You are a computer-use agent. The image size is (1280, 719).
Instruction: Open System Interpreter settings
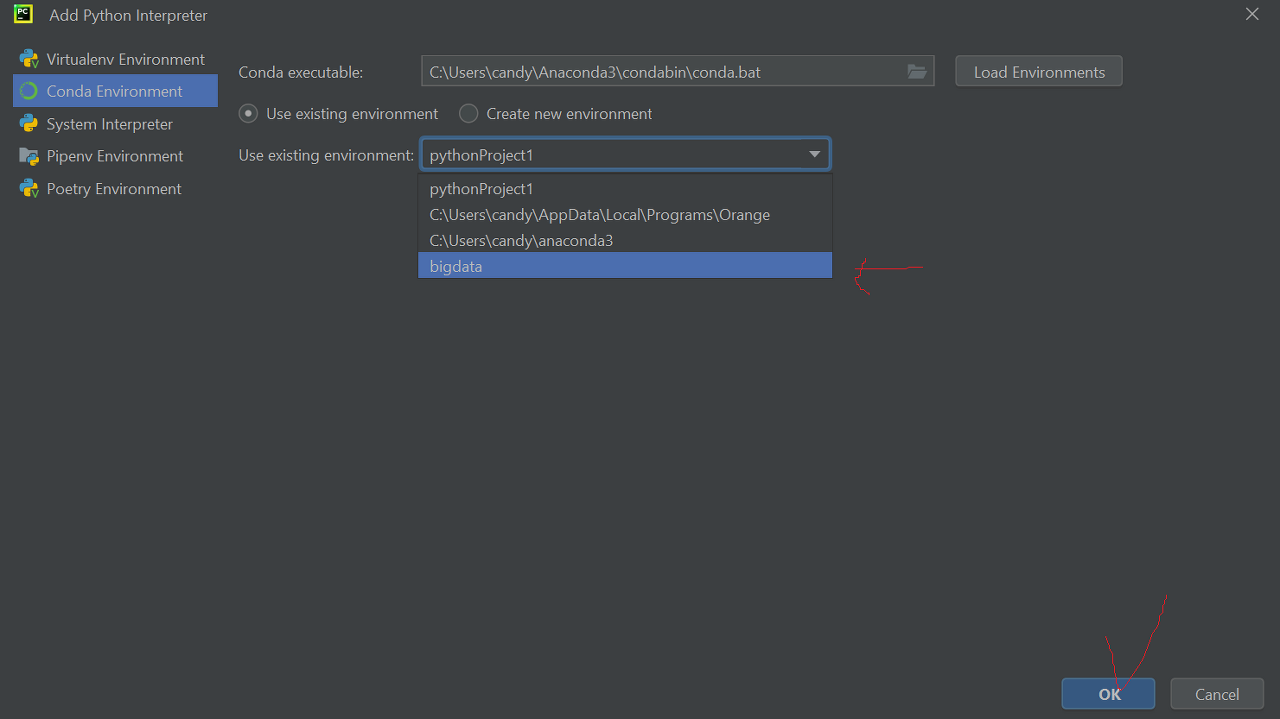(x=115, y=124)
